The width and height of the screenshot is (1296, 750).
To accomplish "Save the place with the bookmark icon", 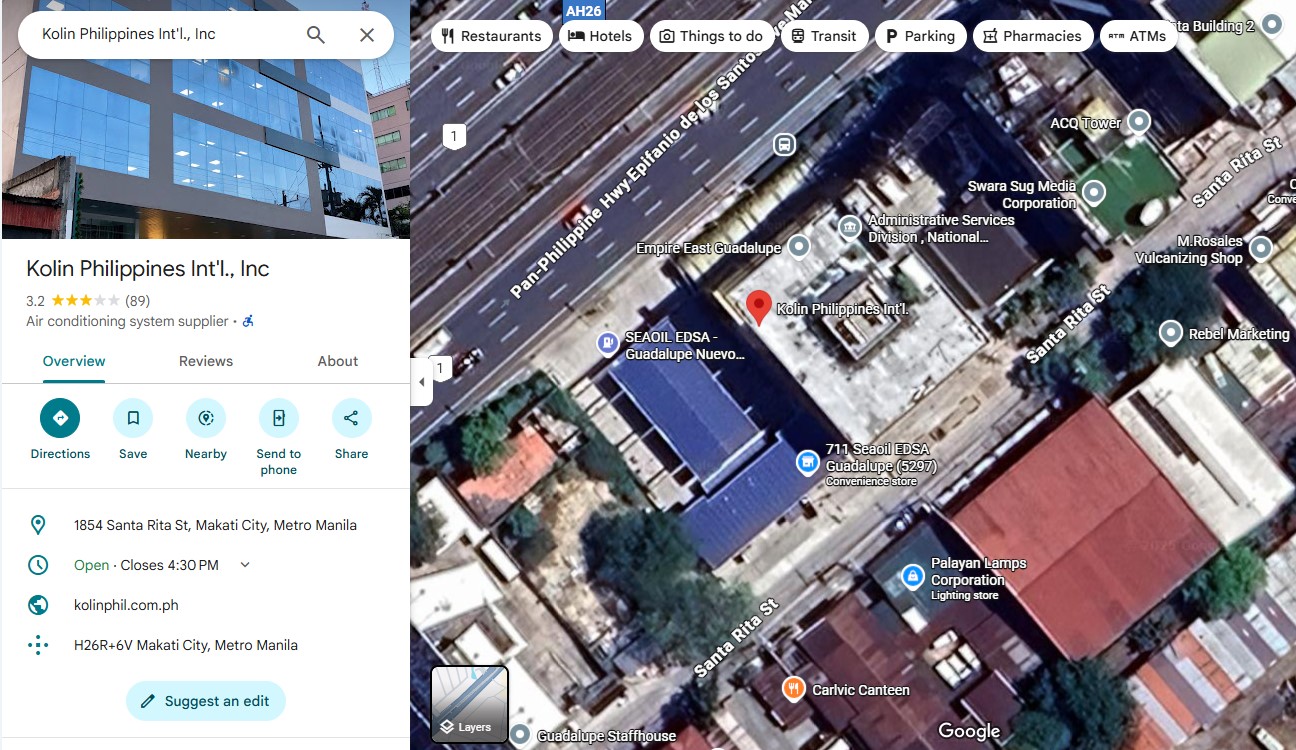I will click(133, 418).
